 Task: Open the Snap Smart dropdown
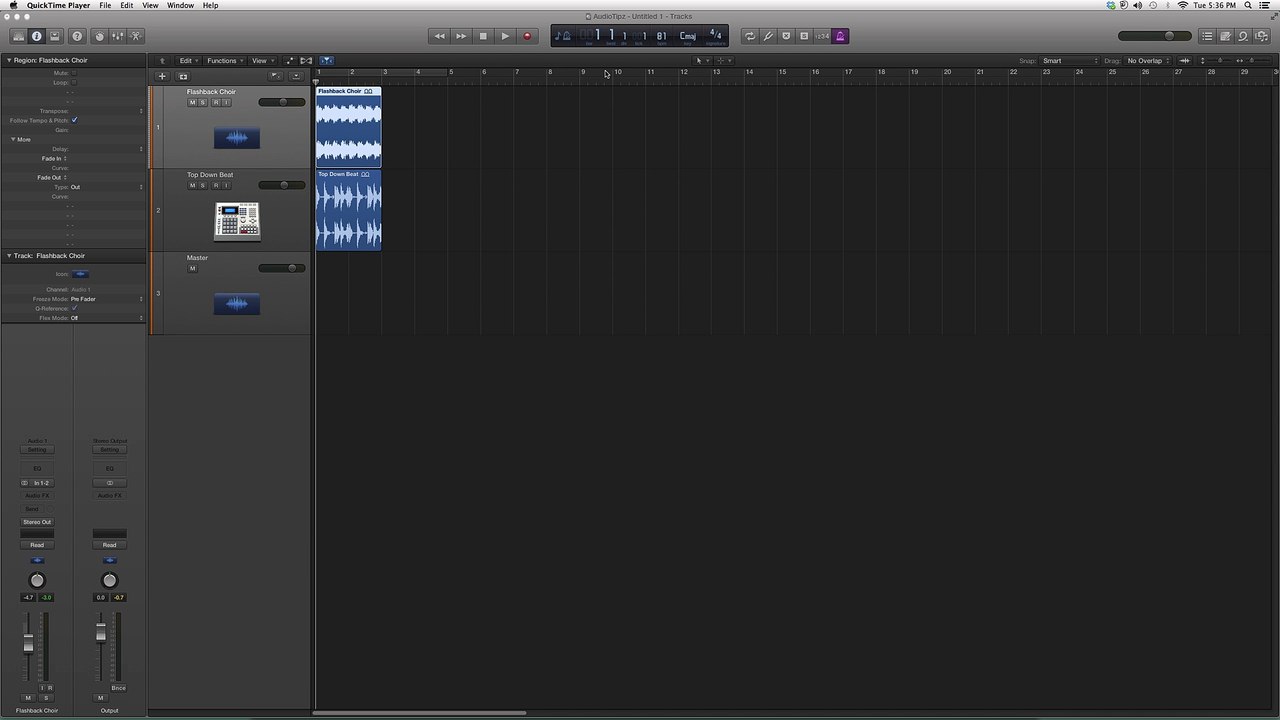coord(1069,61)
